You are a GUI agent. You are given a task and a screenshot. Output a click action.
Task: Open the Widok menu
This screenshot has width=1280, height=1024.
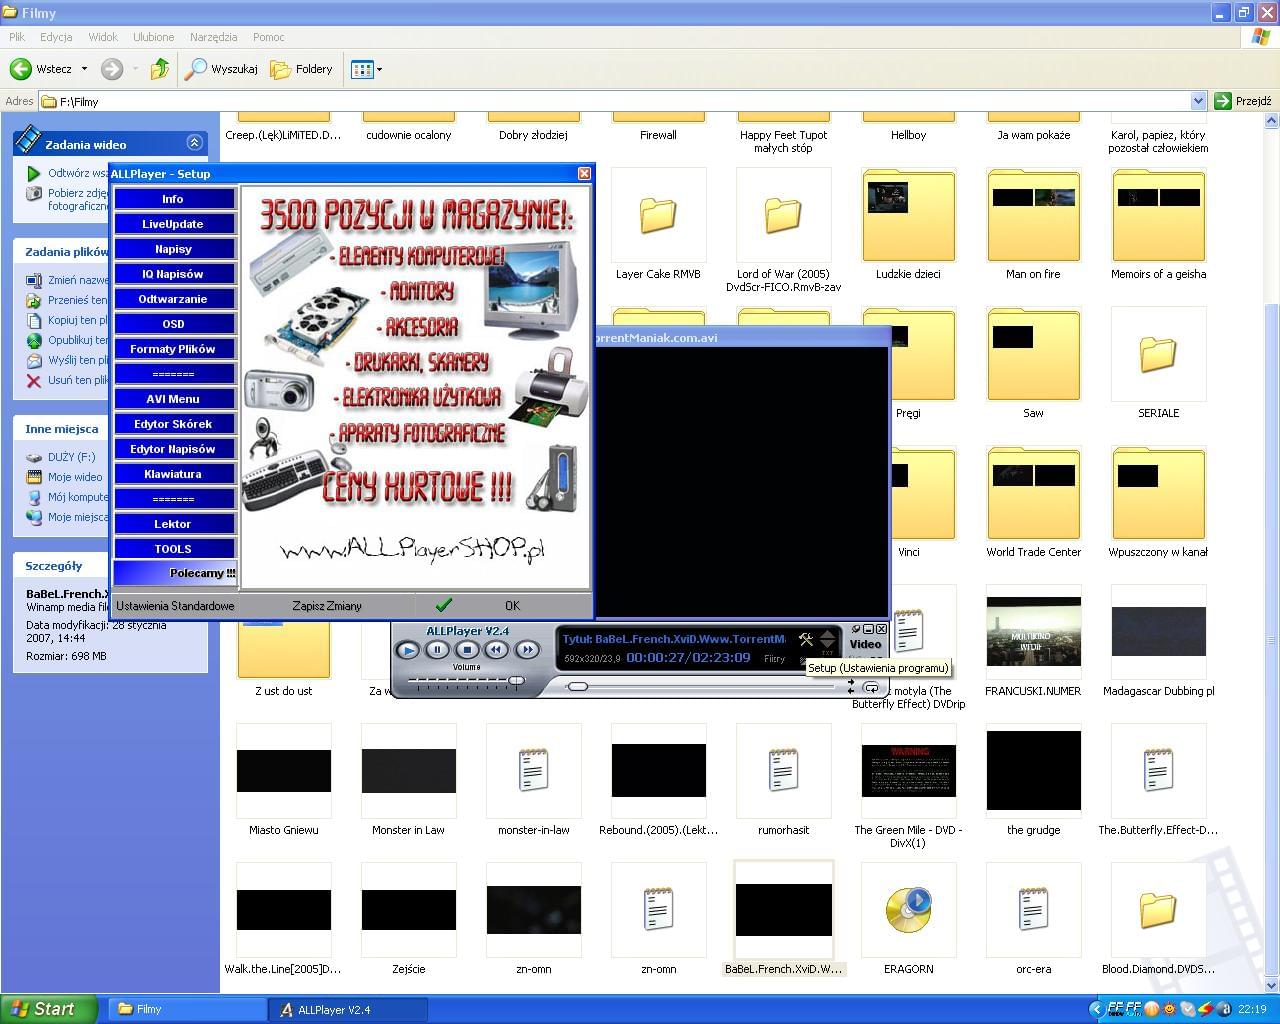(x=103, y=37)
